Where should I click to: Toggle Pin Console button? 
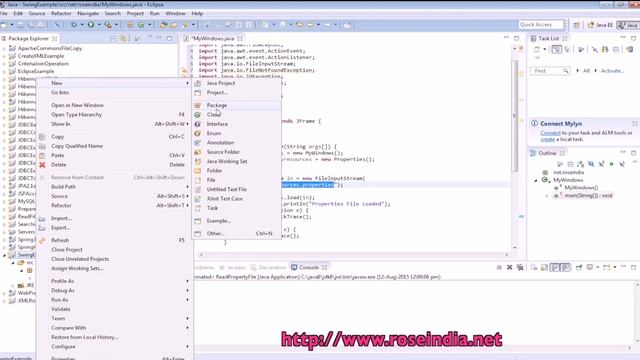579,267
